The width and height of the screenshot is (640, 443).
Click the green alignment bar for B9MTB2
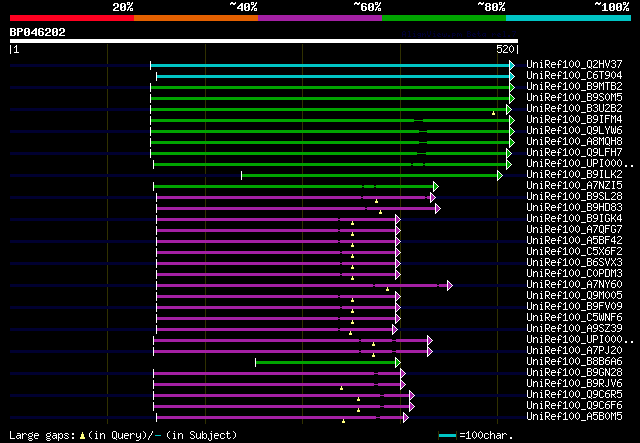[x=330, y=87]
